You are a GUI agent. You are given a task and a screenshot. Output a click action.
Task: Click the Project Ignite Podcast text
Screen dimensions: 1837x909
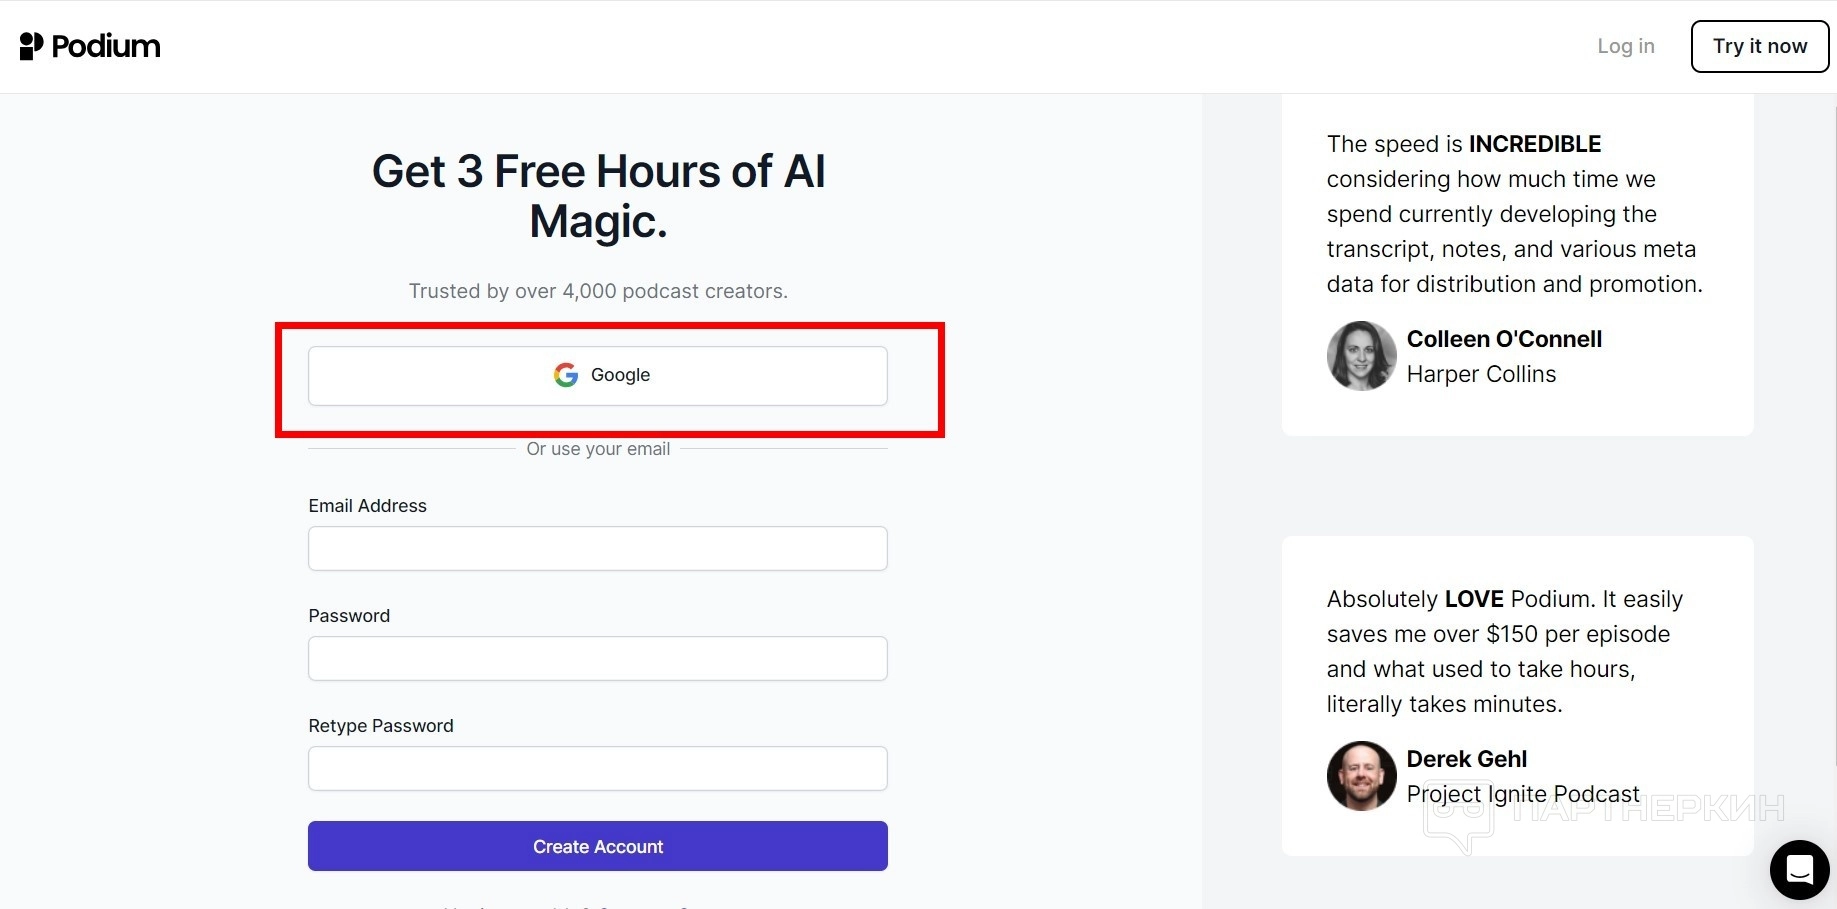1522,794
